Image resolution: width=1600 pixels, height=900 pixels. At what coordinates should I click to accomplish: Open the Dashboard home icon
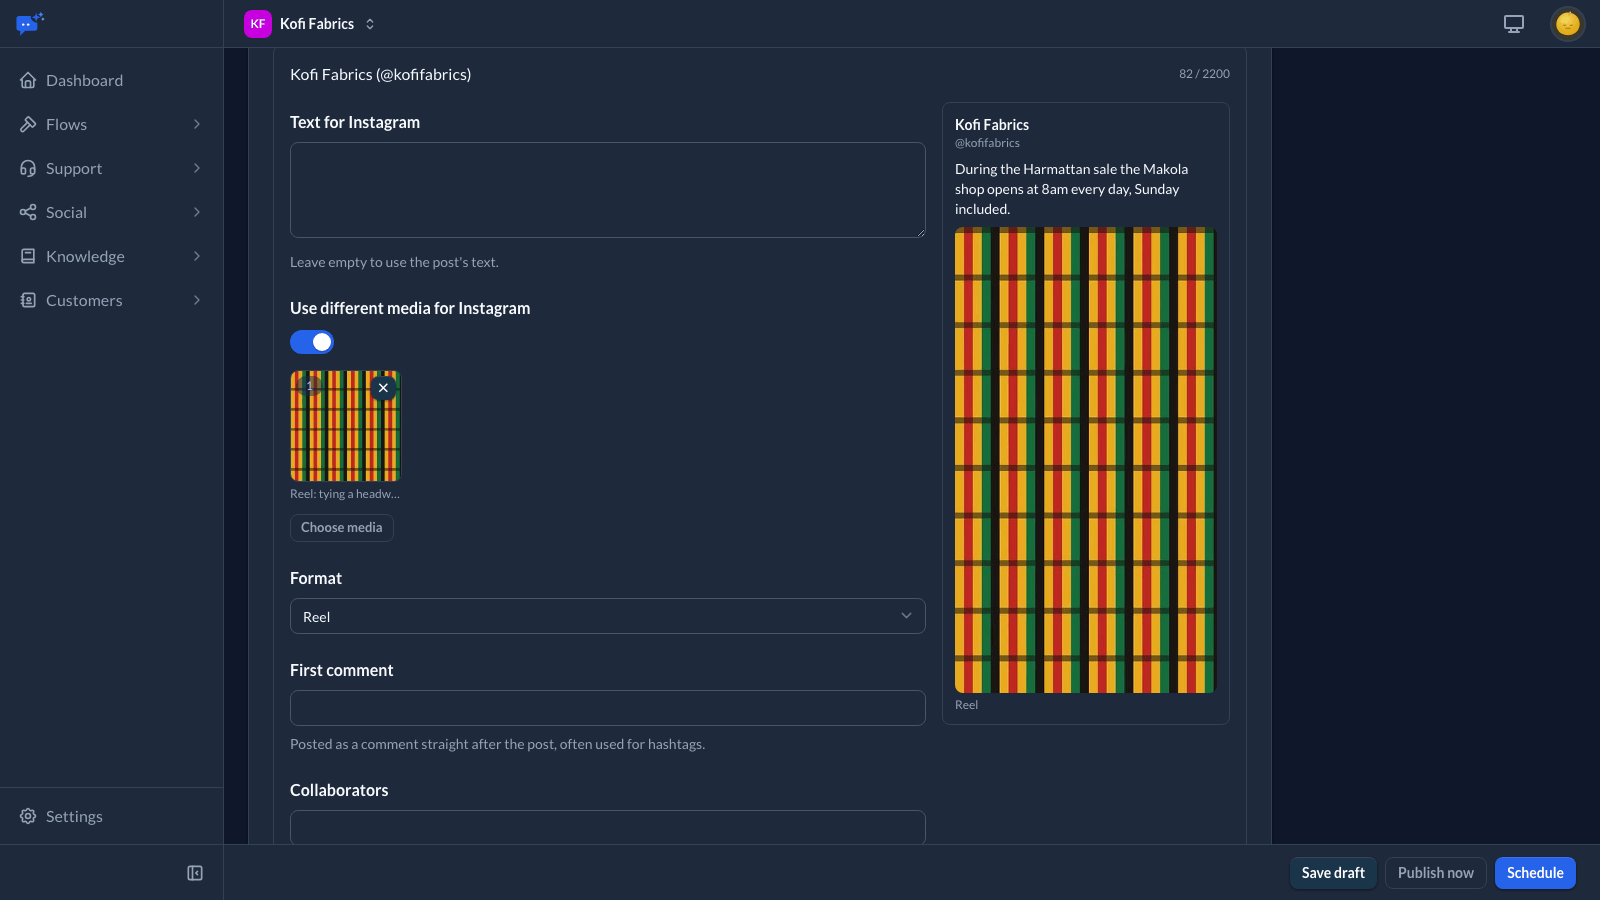(x=28, y=80)
